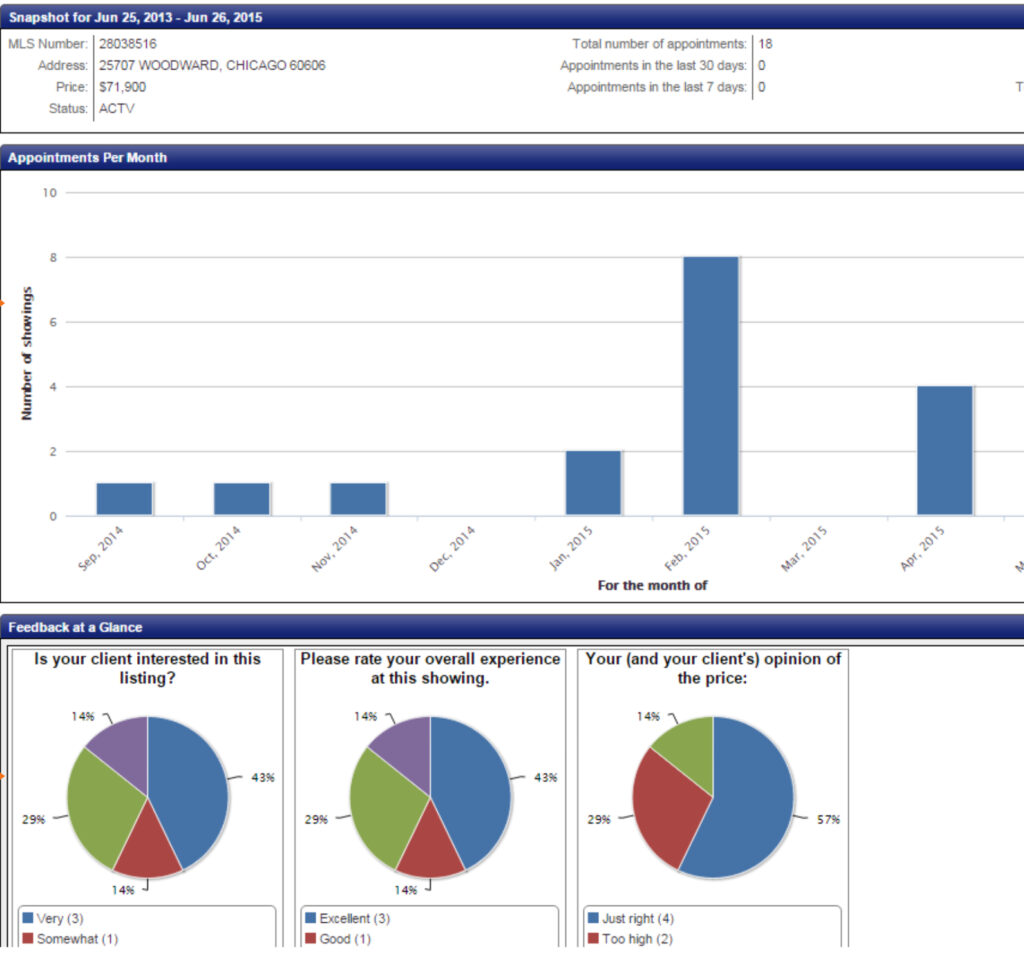Click the 'Appointments Per Month' panel header
This screenshot has height=966, width=1024.
tap(88, 158)
